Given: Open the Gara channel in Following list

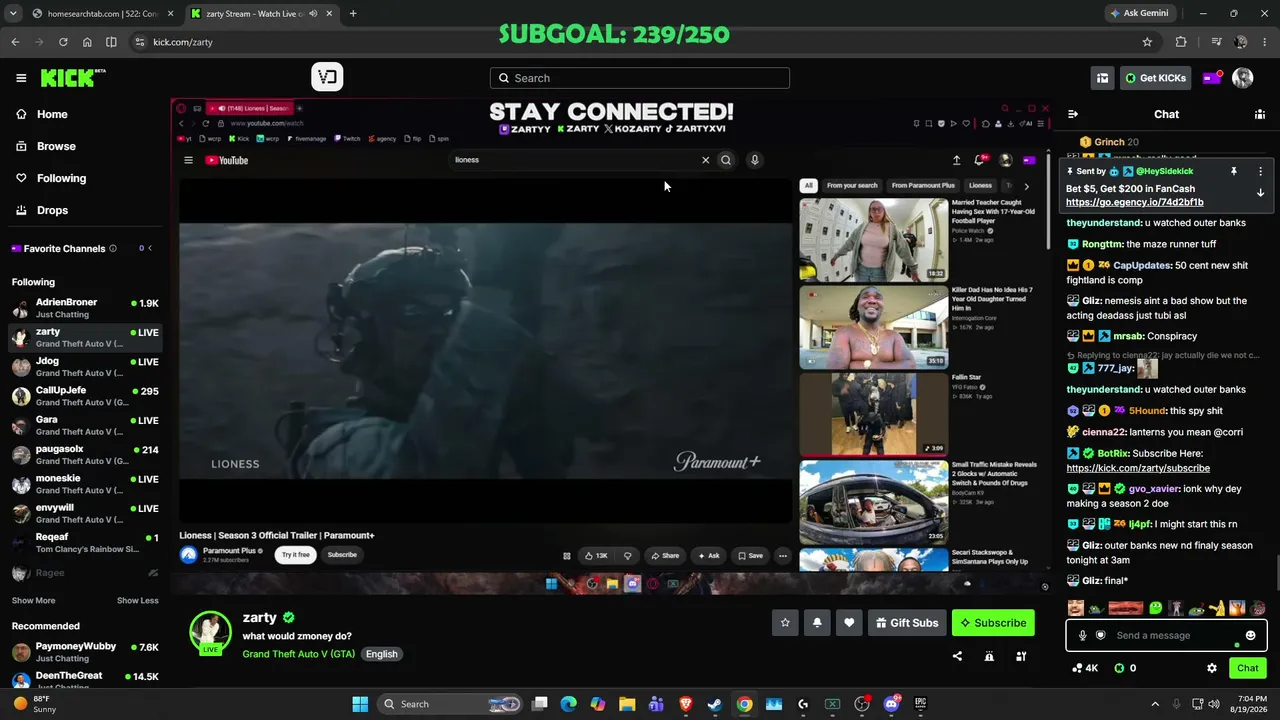Looking at the screenshot, I should [85, 425].
